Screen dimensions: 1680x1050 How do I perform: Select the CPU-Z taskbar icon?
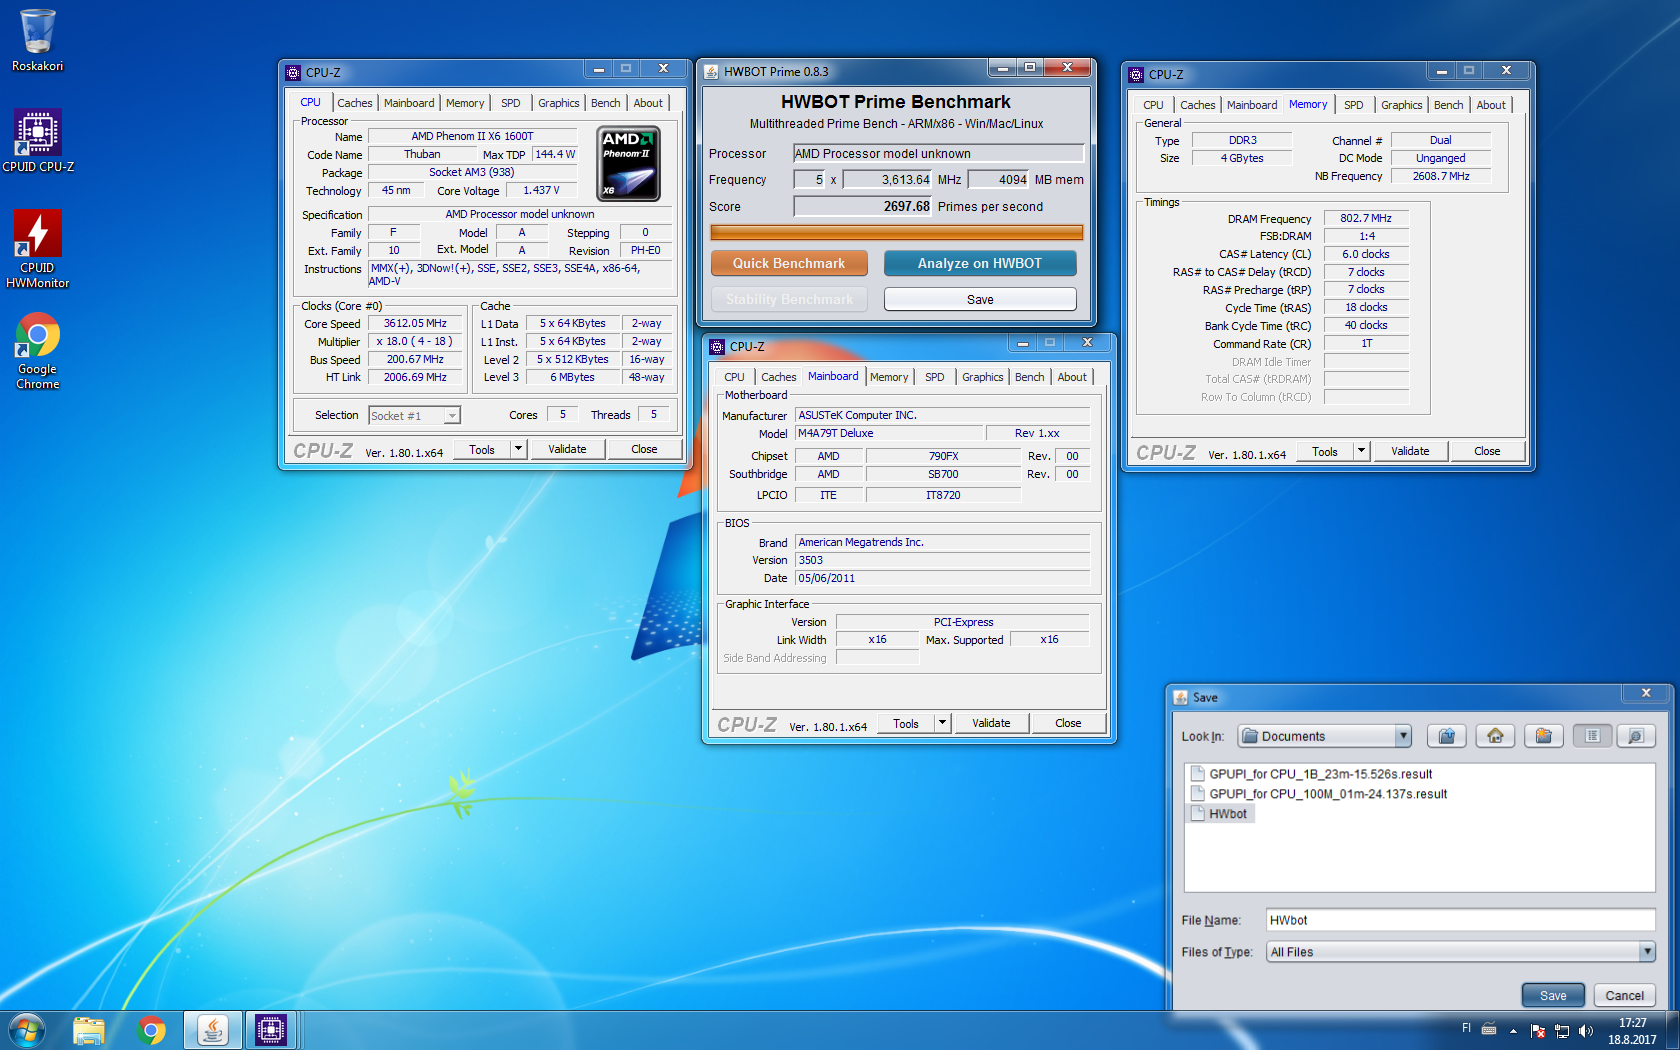(x=271, y=1030)
